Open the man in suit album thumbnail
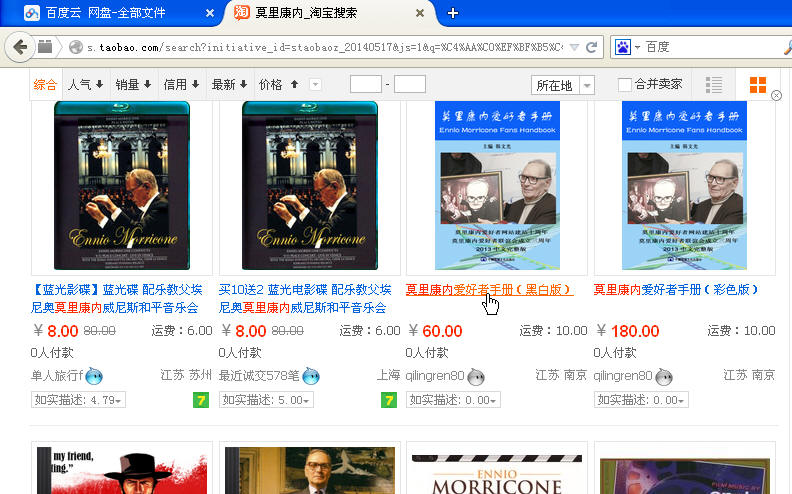Image resolution: width=792 pixels, height=494 pixels. pyautogui.click(x=310, y=470)
